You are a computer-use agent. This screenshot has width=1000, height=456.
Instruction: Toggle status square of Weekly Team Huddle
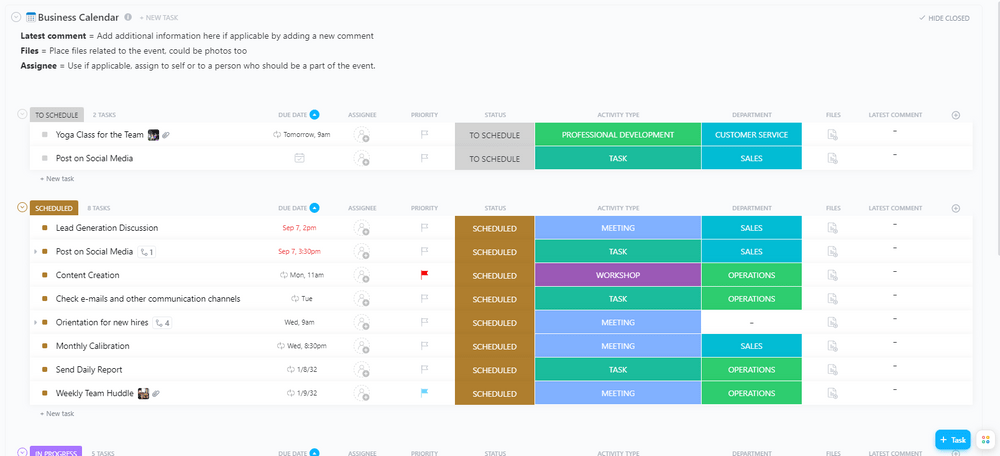tap(45, 393)
